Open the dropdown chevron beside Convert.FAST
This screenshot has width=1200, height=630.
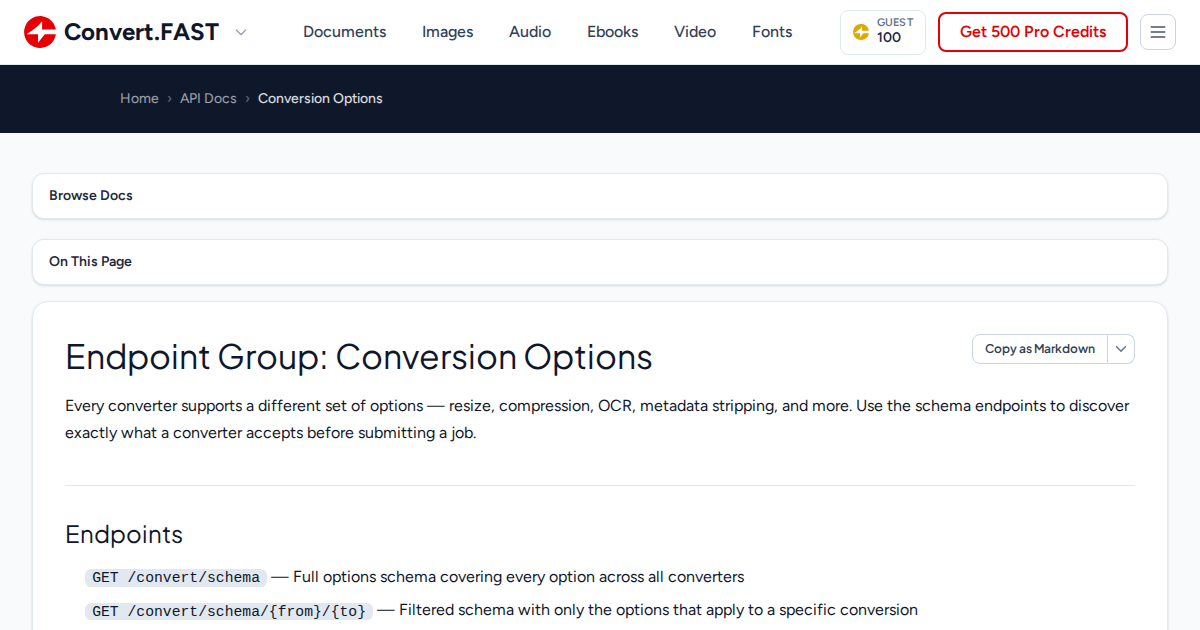[x=240, y=32]
